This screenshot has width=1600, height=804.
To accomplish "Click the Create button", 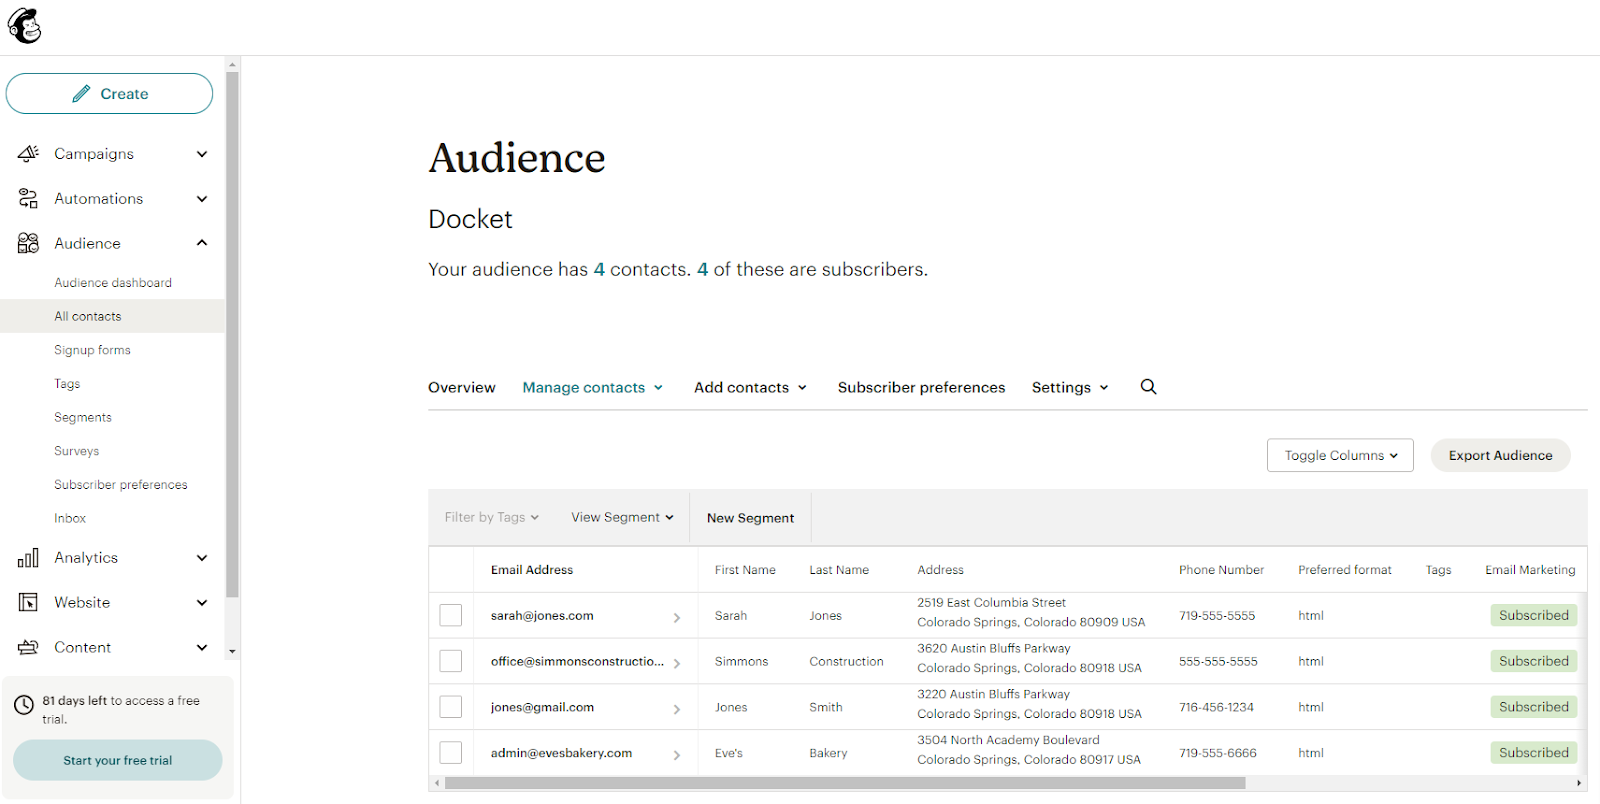I will tap(109, 94).
